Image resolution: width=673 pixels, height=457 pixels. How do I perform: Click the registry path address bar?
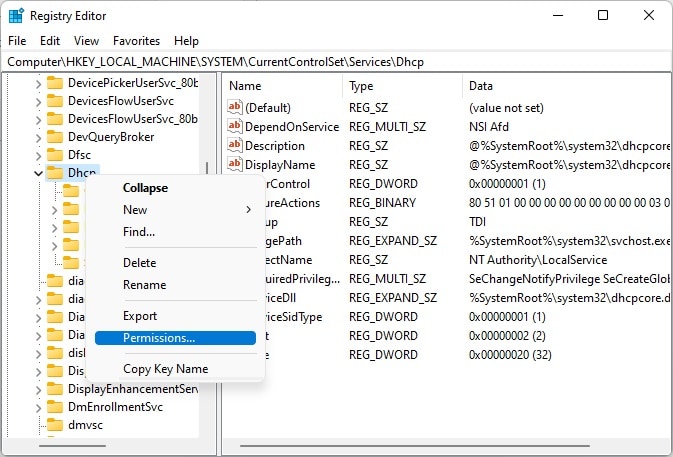(336, 62)
